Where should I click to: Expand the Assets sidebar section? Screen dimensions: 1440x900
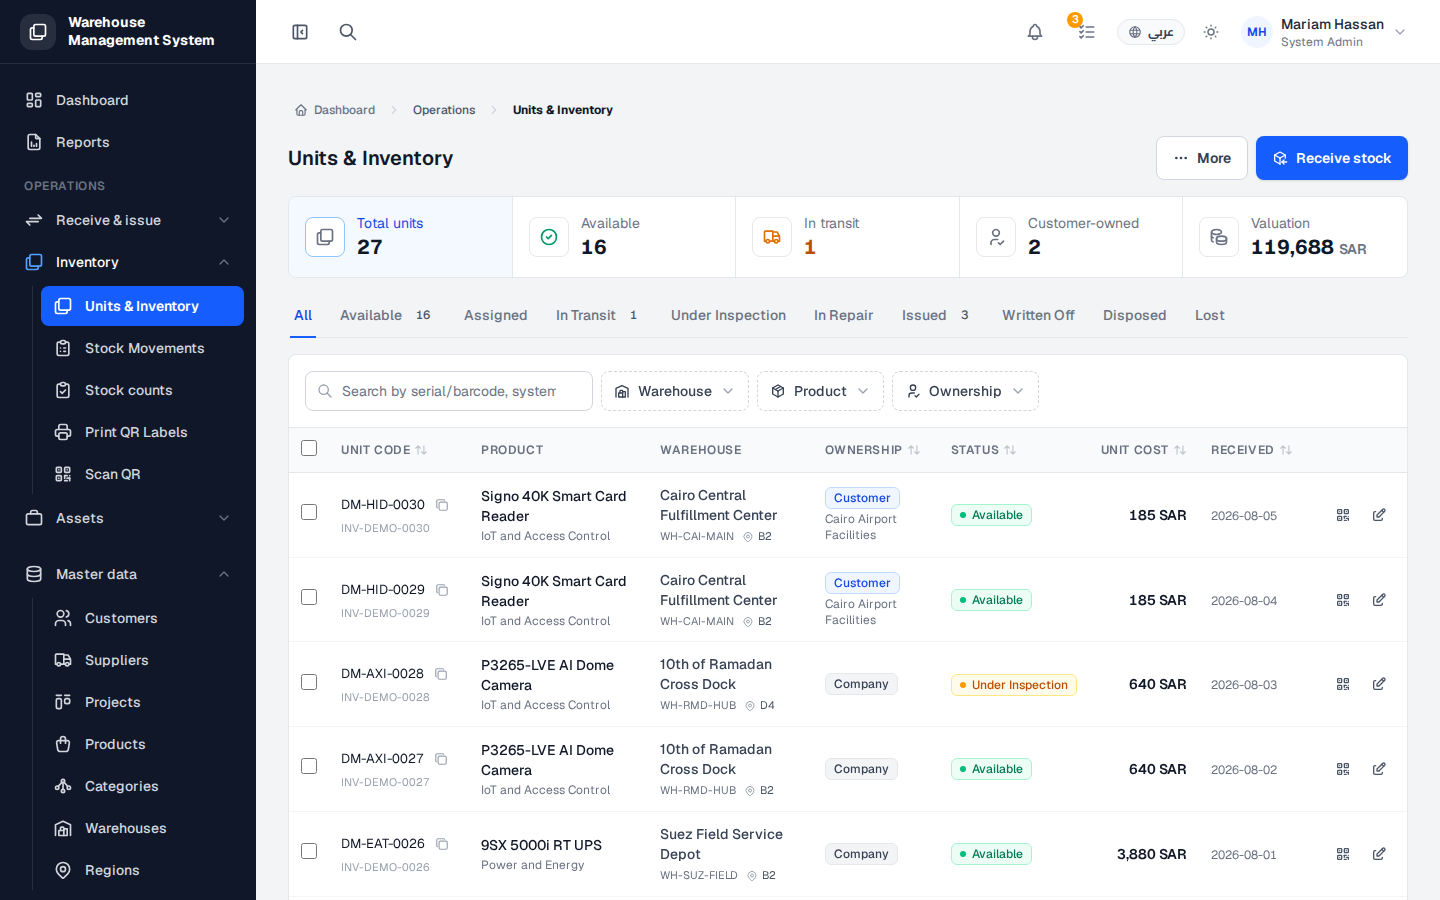click(x=128, y=518)
